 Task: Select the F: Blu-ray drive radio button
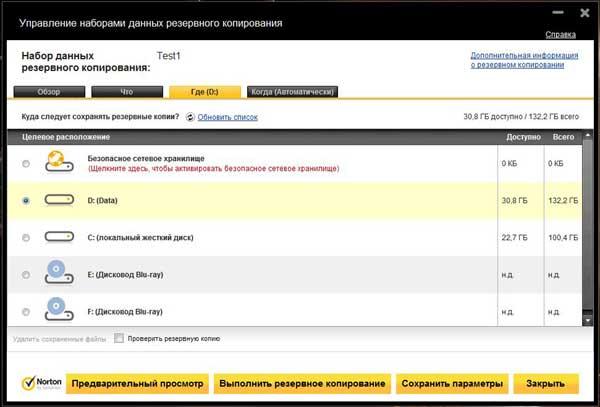[x=26, y=312]
